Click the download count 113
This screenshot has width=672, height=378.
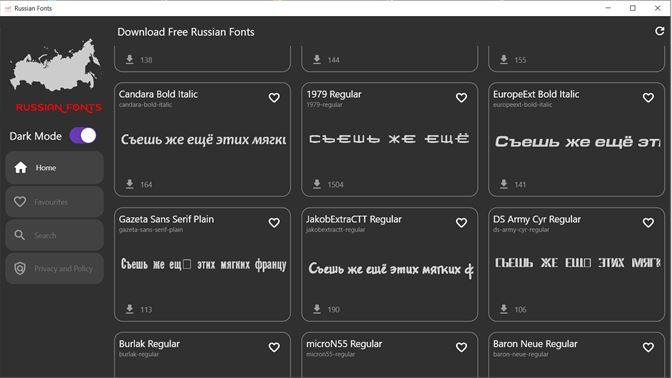[146, 309]
